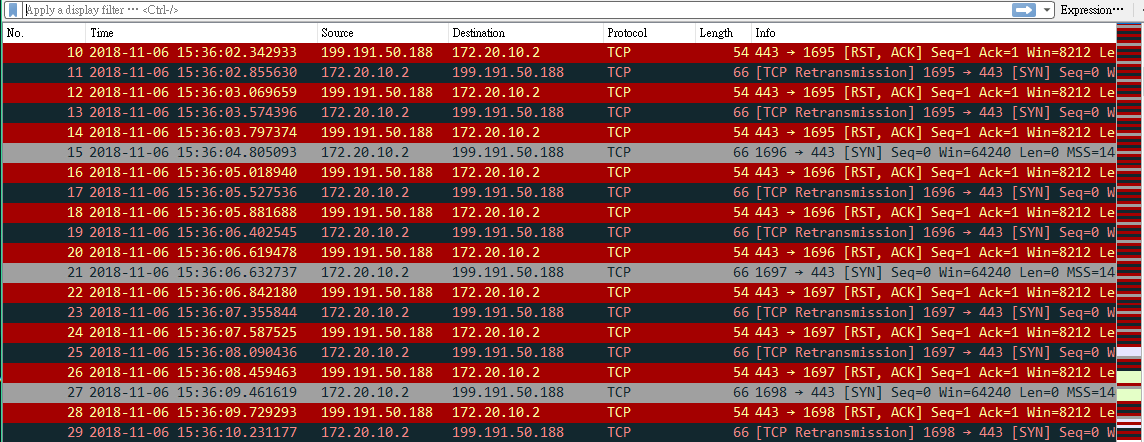This screenshot has height=442, width=1144.
Task: Select packet number 12
Action: point(559,93)
